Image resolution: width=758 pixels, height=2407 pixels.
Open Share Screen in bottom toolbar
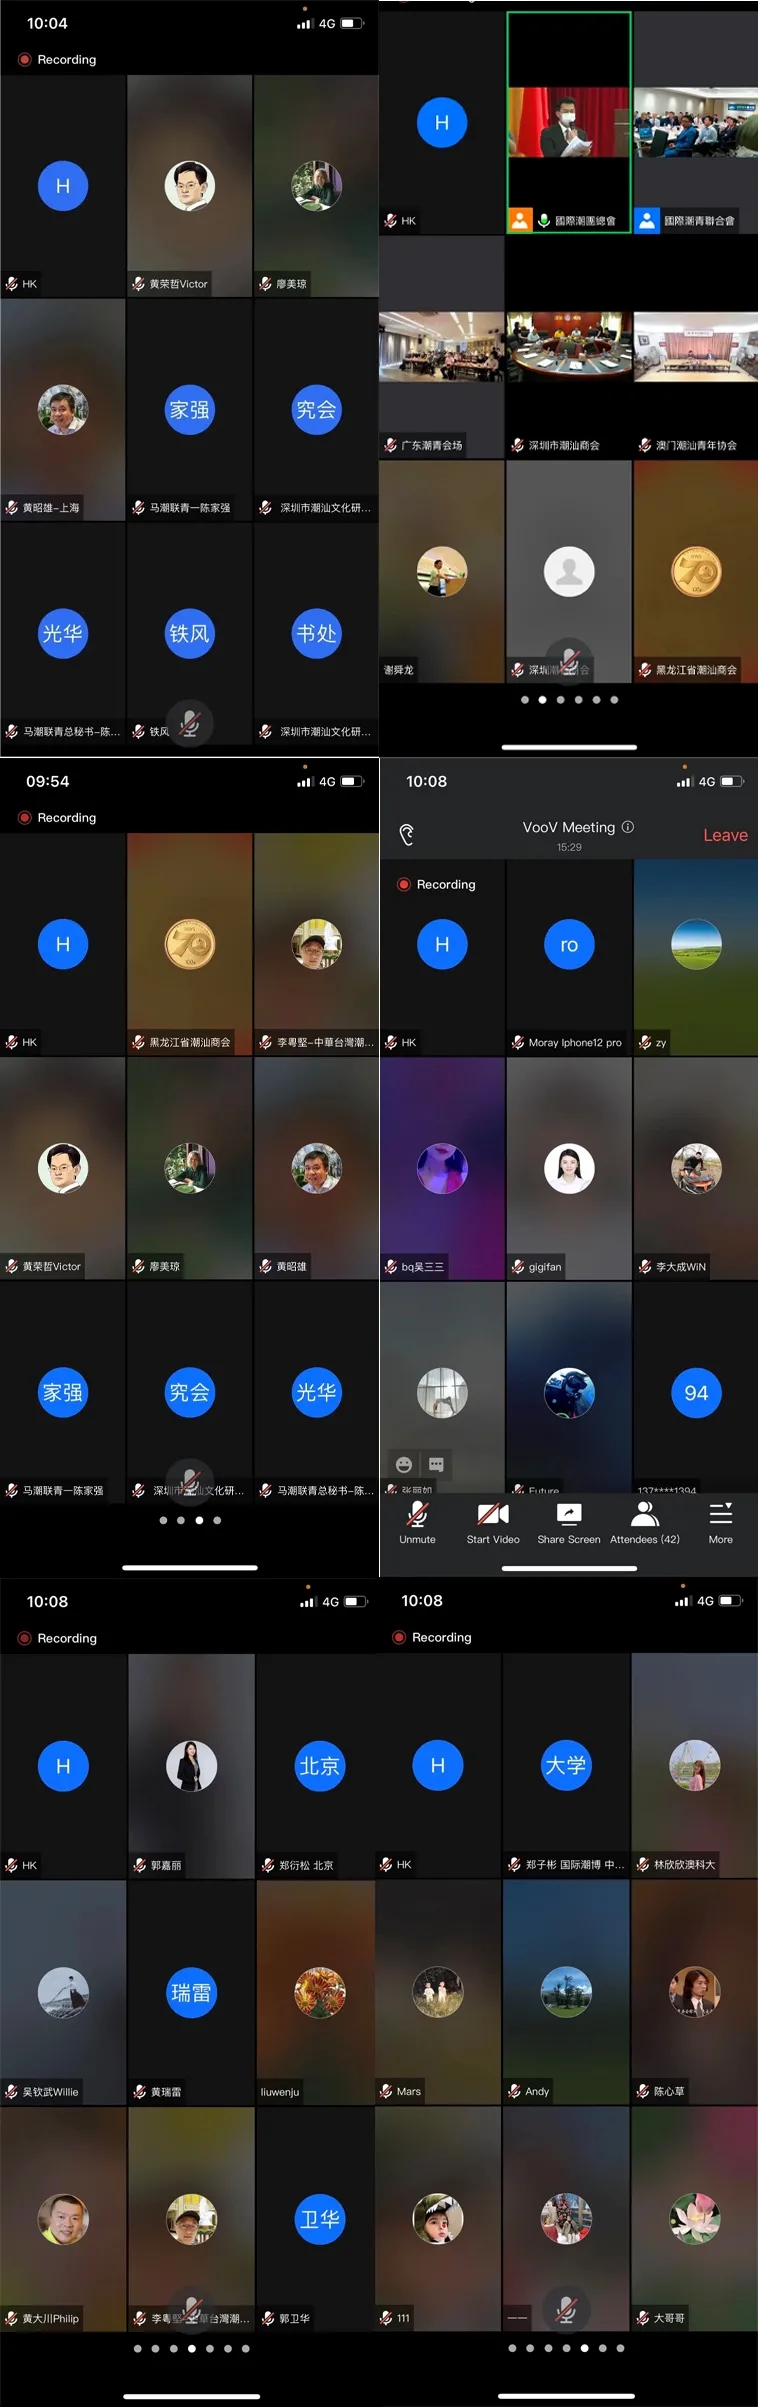pos(568,1522)
